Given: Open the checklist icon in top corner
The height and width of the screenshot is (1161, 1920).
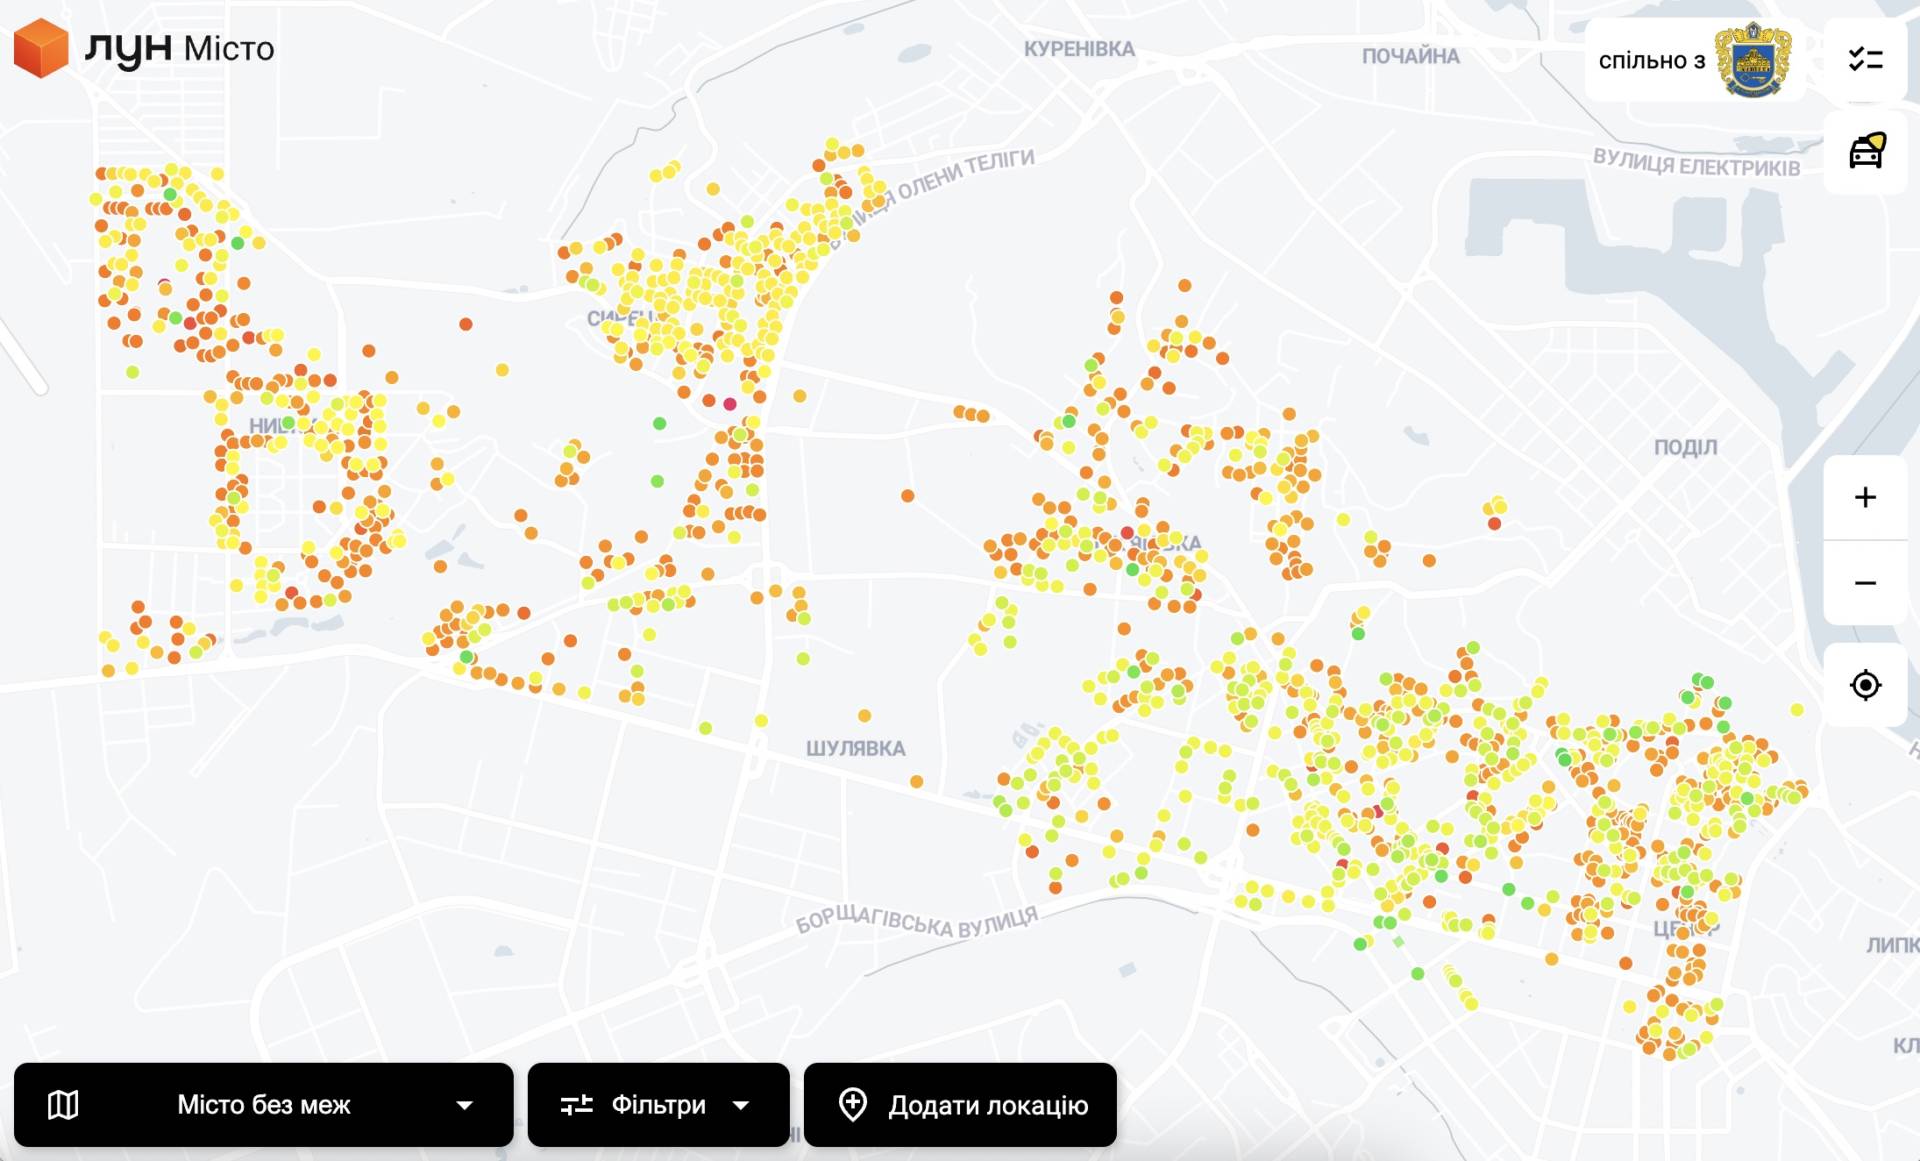Looking at the screenshot, I should 1865,60.
